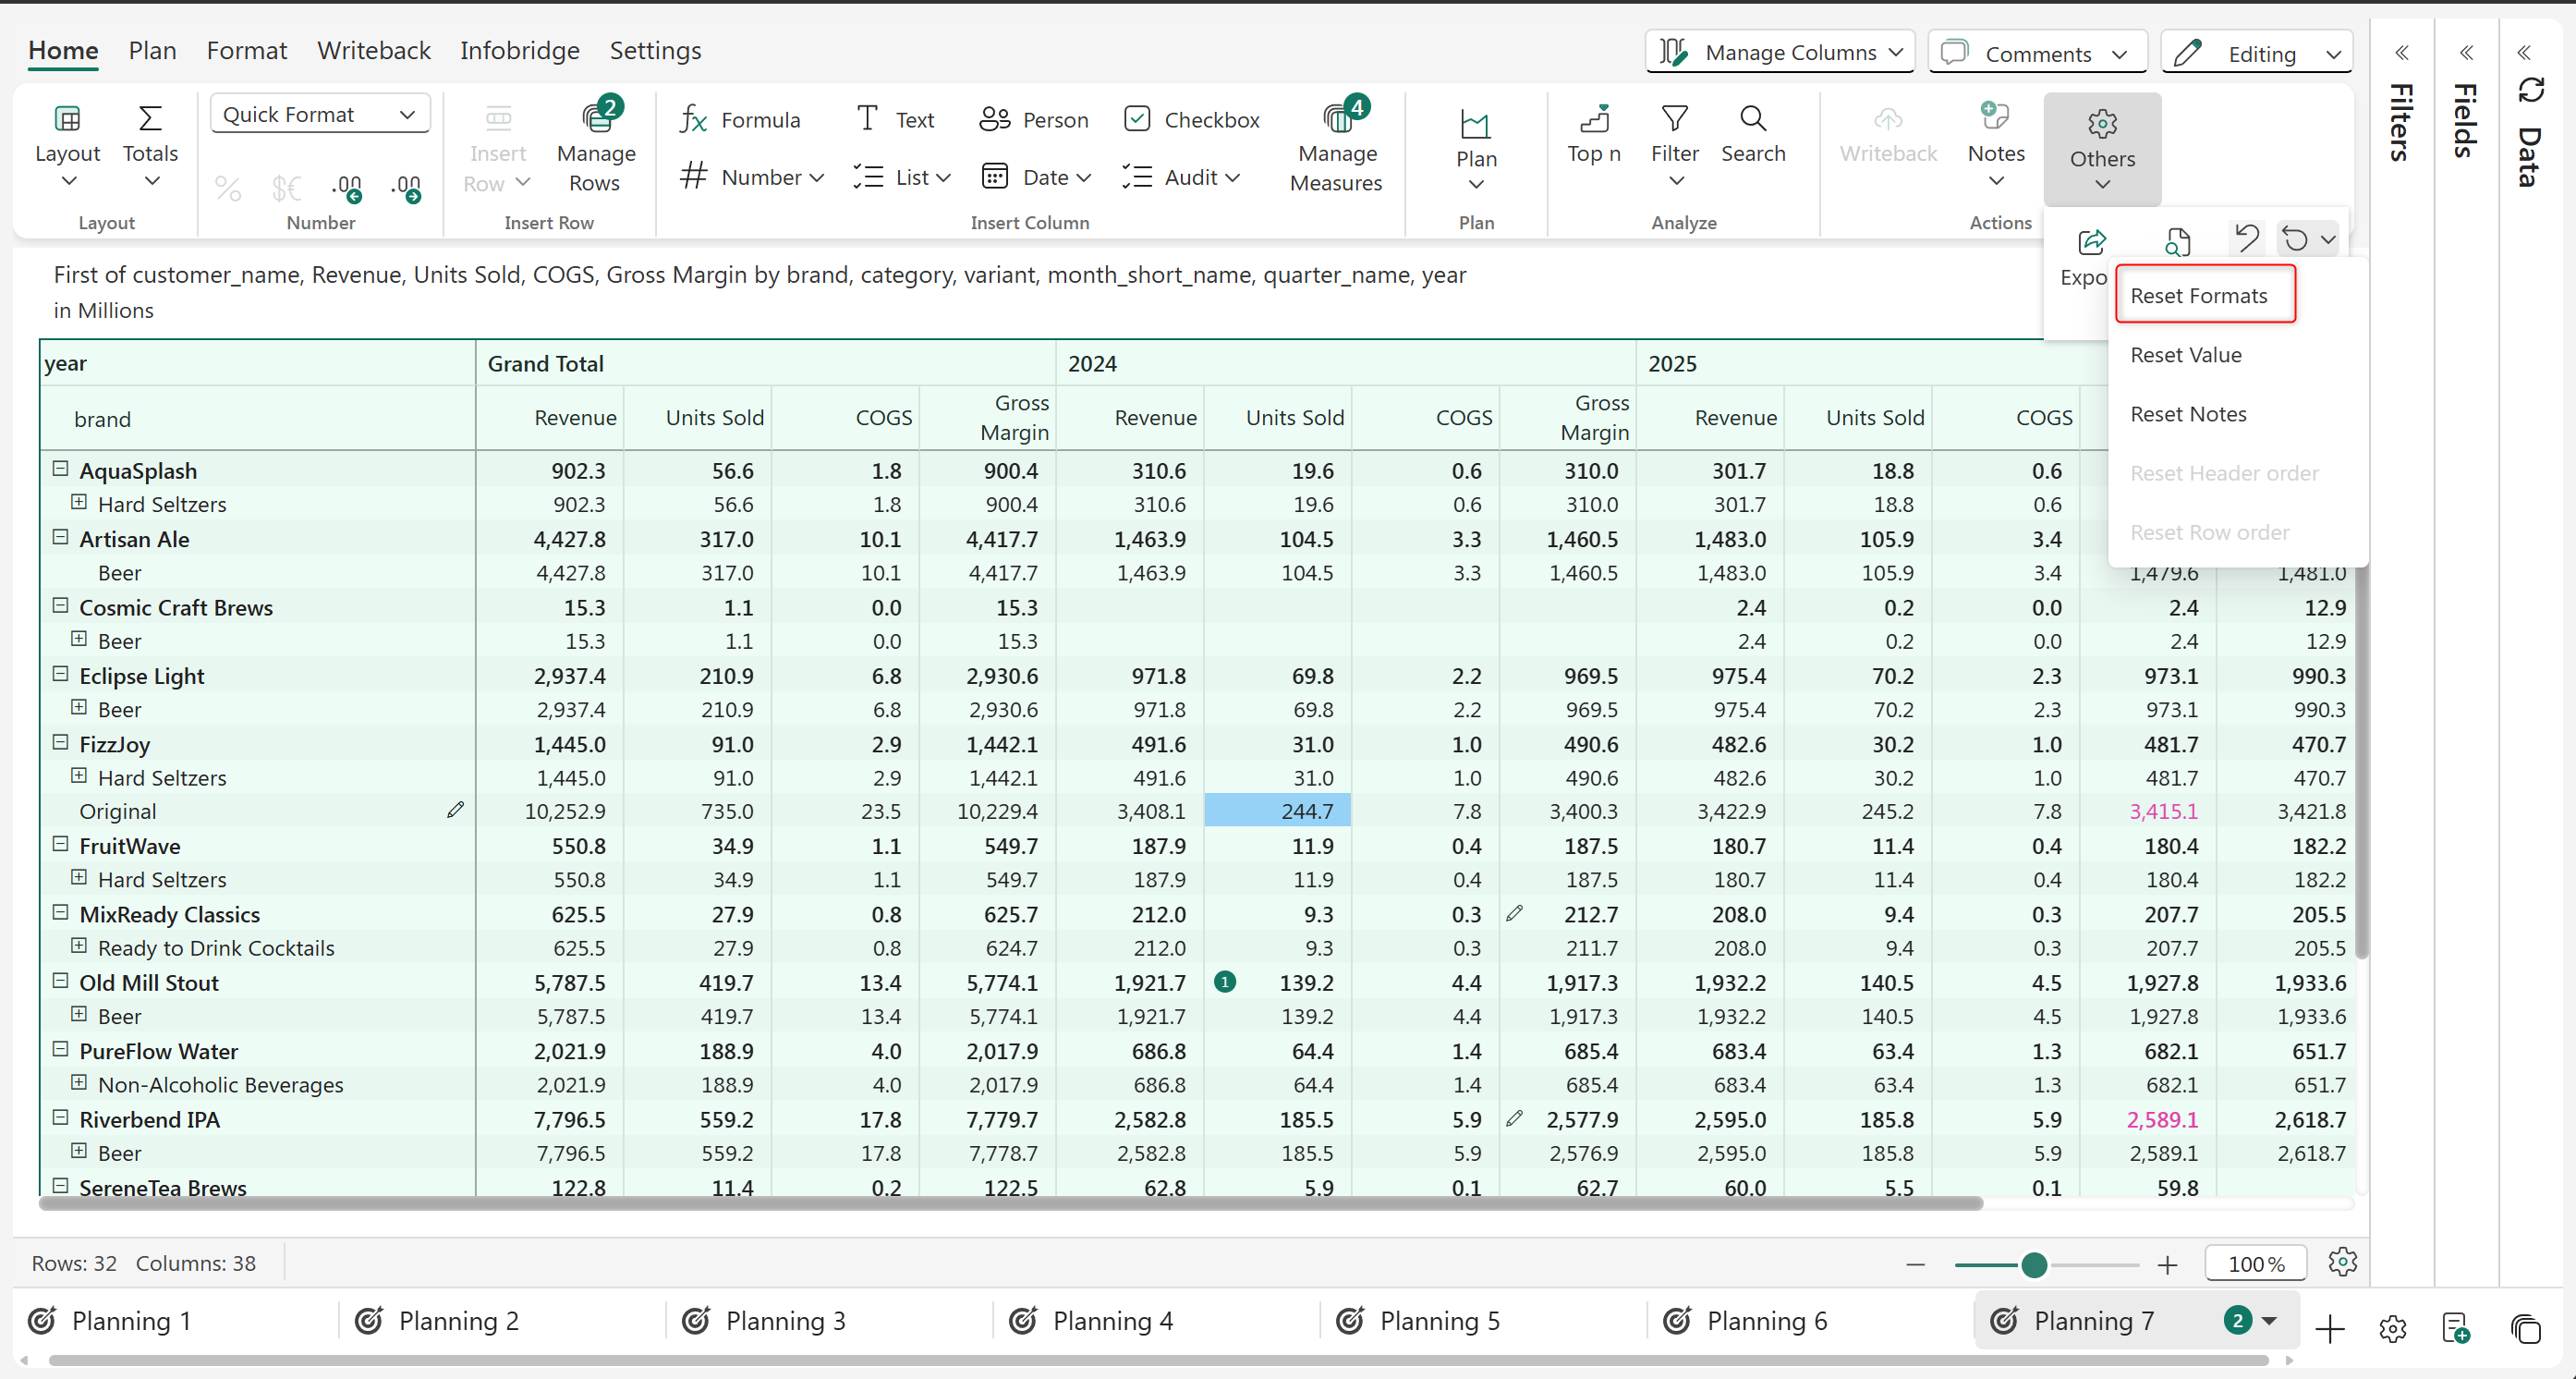Open the Planning 3 sheet tab
The image size is (2576, 1379).
pos(785,1321)
